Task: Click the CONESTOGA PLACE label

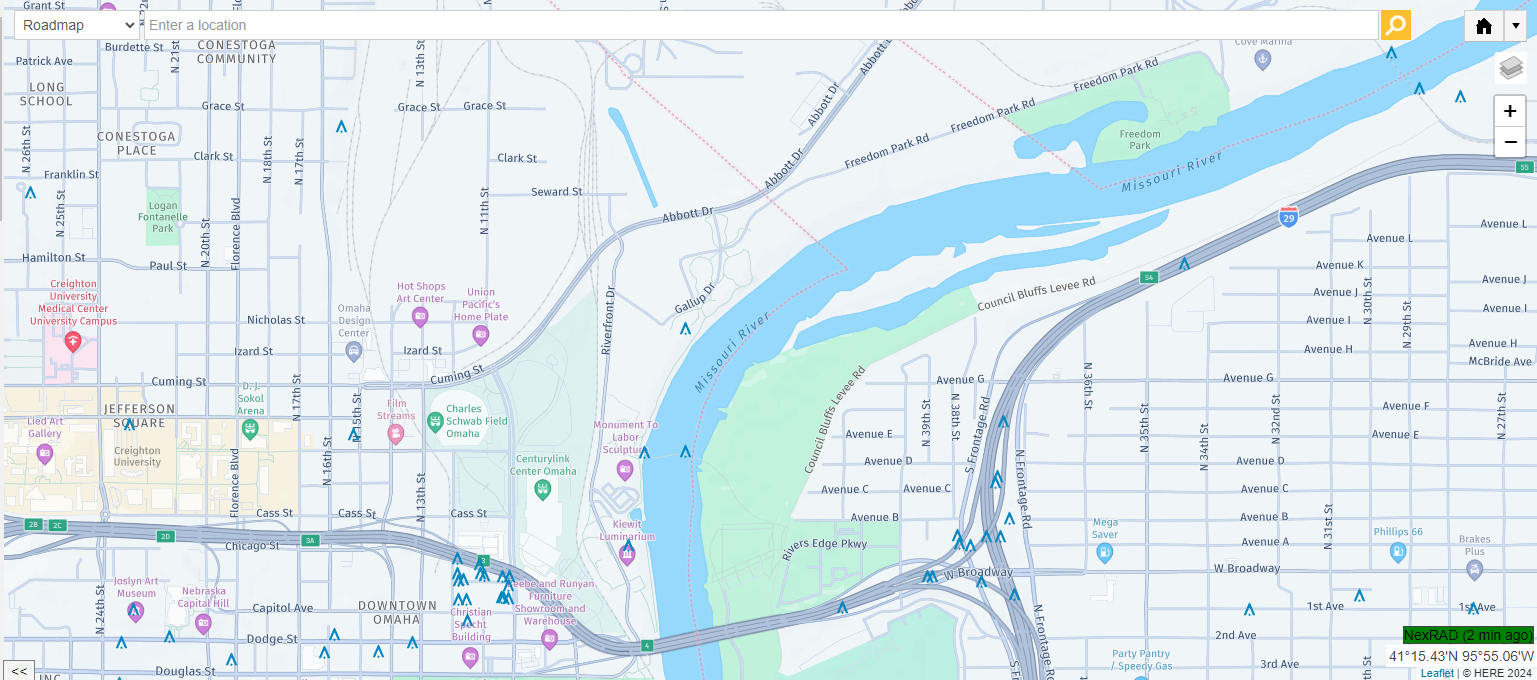Action: coord(136,143)
